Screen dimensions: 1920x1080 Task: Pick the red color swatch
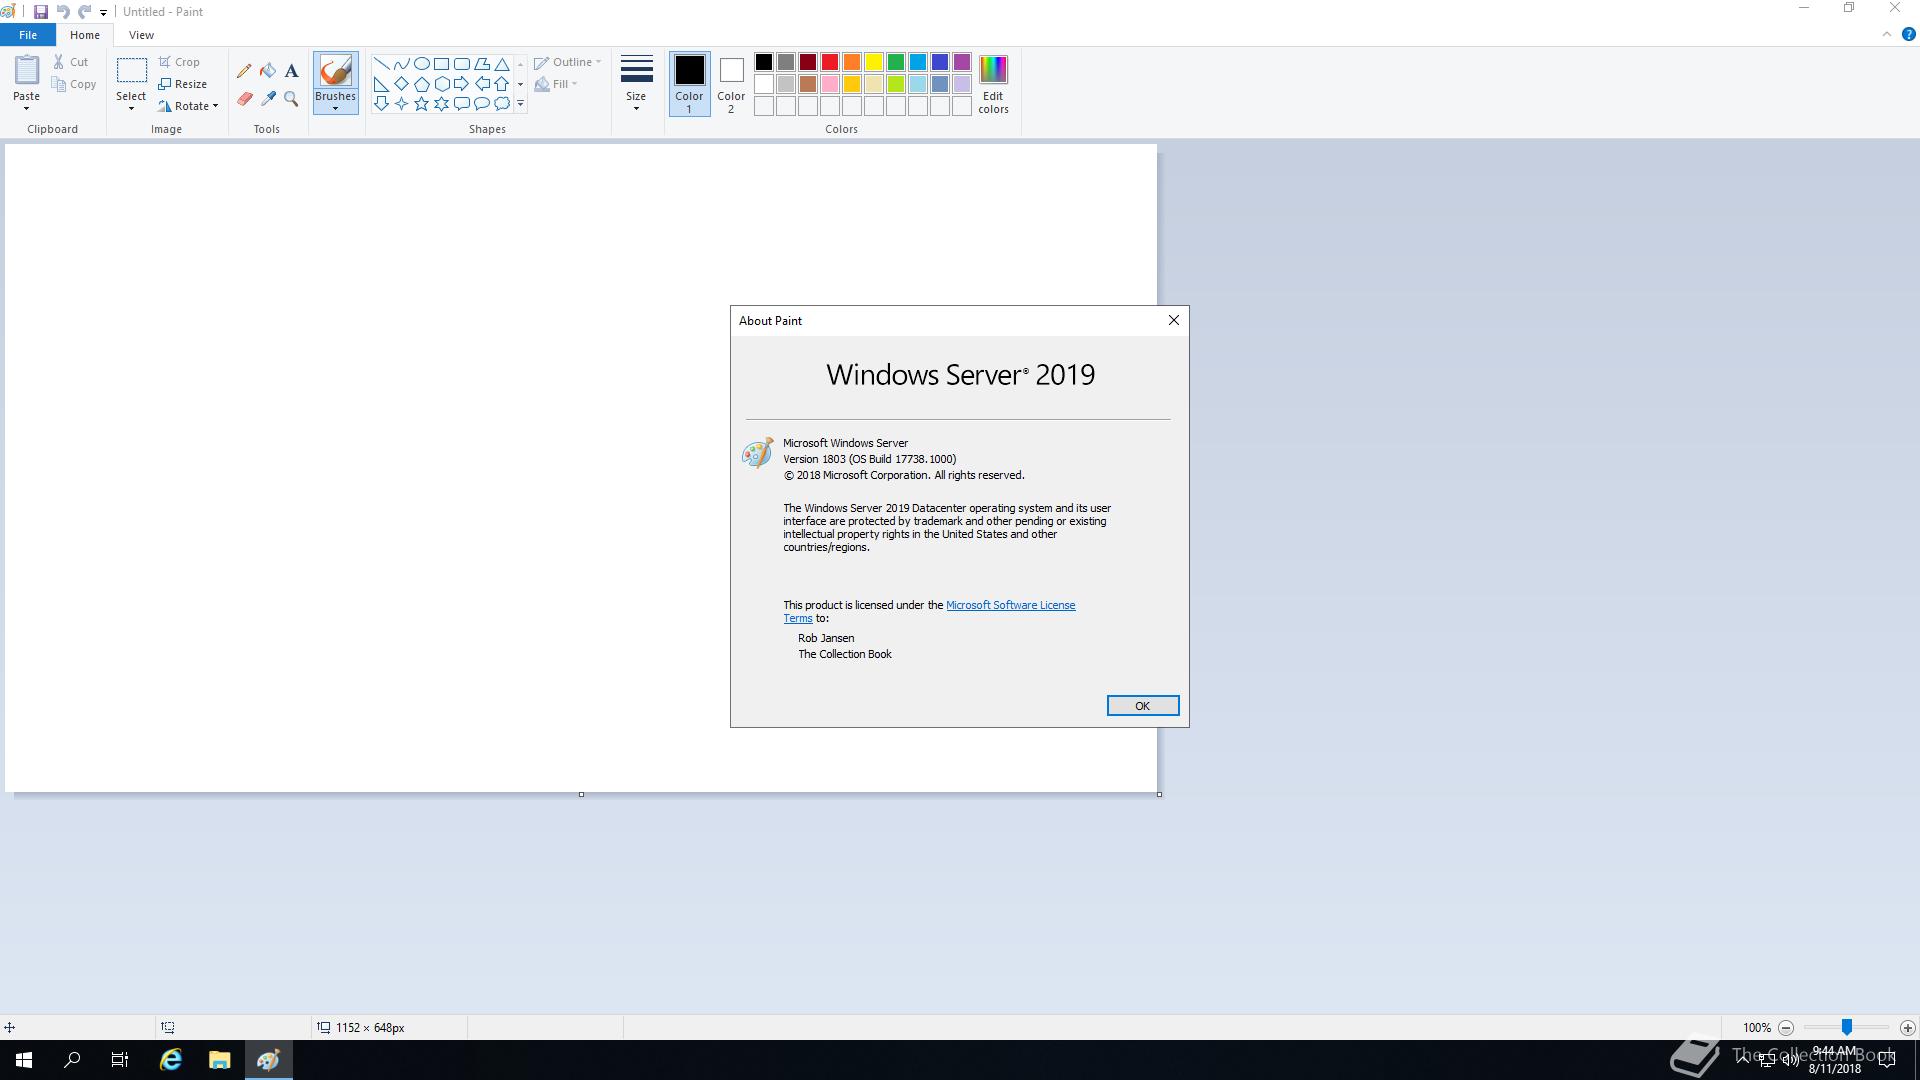pyautogui.click(x=830, y=63)
